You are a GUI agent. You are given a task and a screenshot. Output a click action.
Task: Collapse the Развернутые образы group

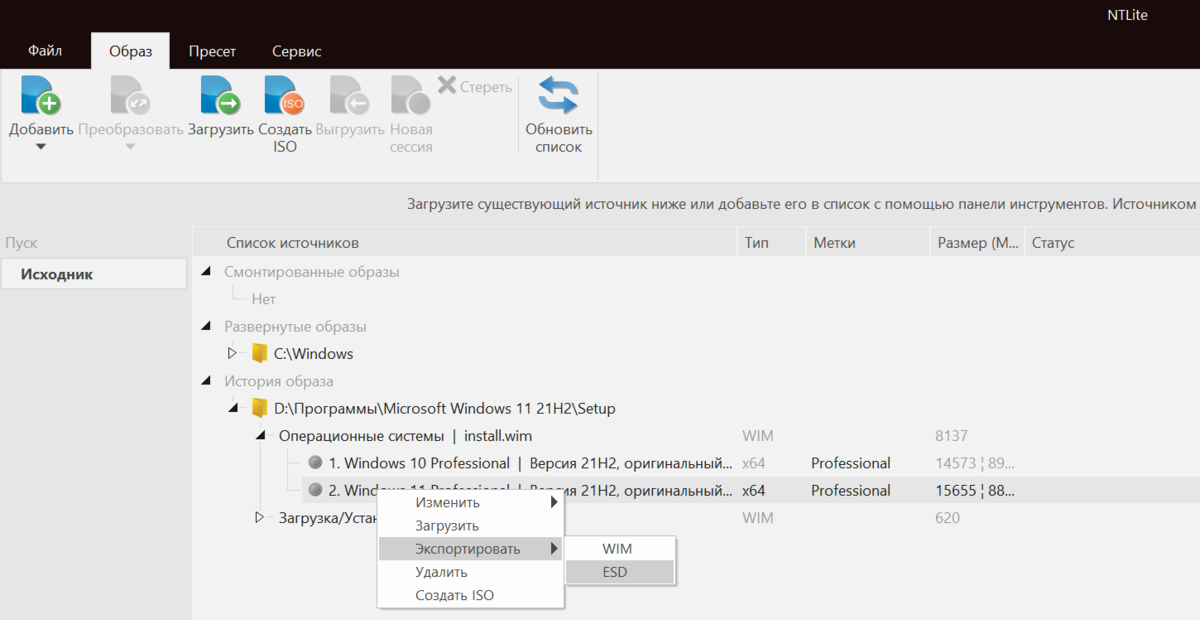click(x=206, y=326)
